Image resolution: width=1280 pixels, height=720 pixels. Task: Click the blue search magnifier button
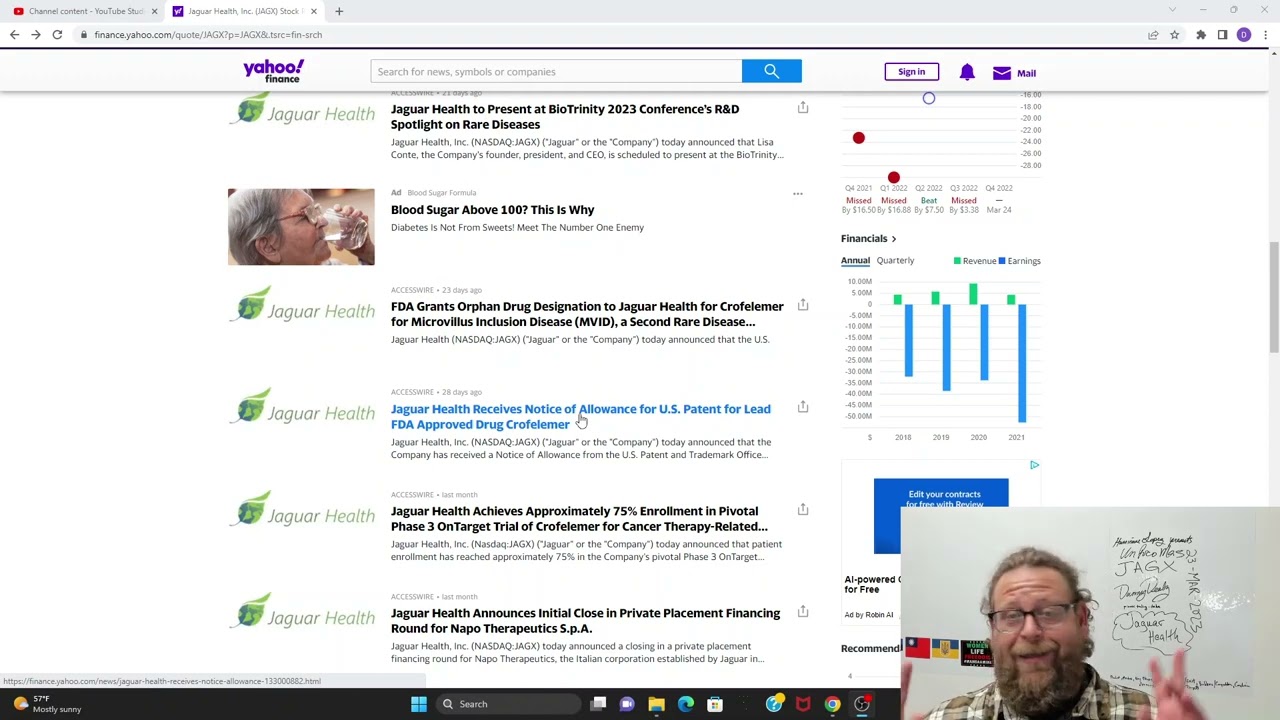(x=771, y=71)
